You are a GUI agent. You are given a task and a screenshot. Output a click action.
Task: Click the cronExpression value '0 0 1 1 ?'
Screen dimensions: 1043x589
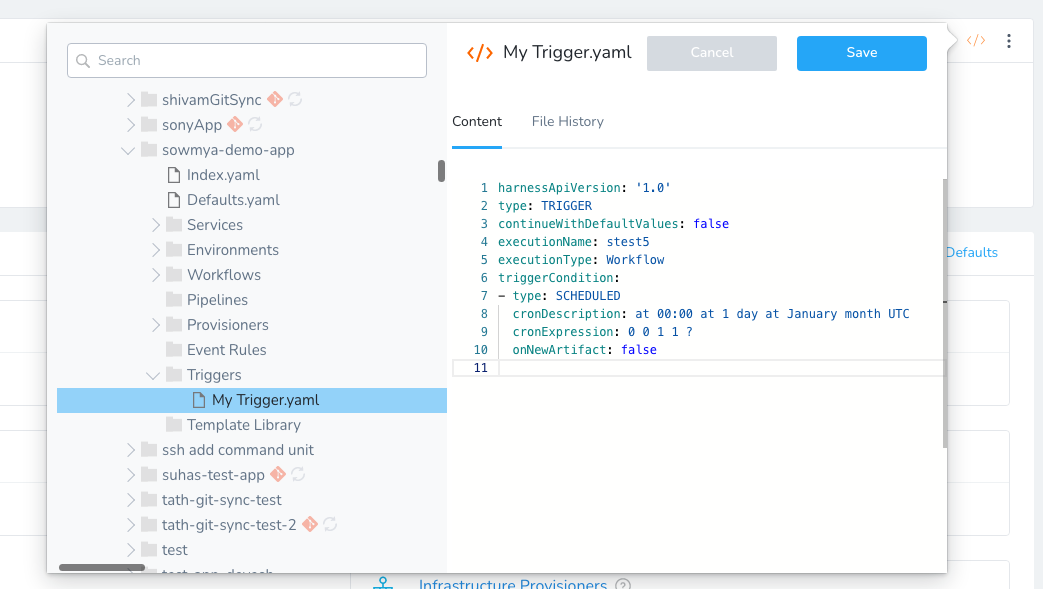(x=660, y=331)
